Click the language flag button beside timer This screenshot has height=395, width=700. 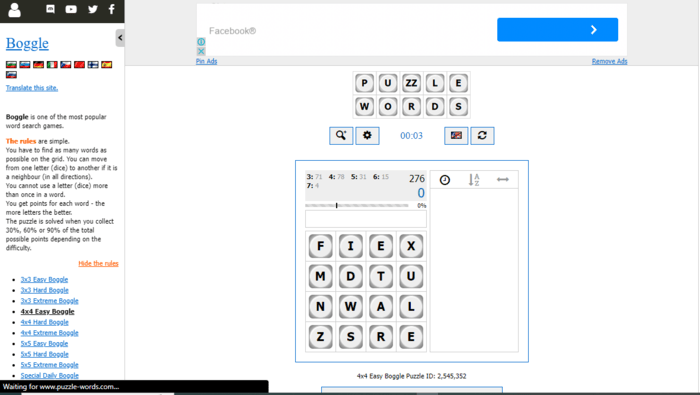[x=456, y=136]
